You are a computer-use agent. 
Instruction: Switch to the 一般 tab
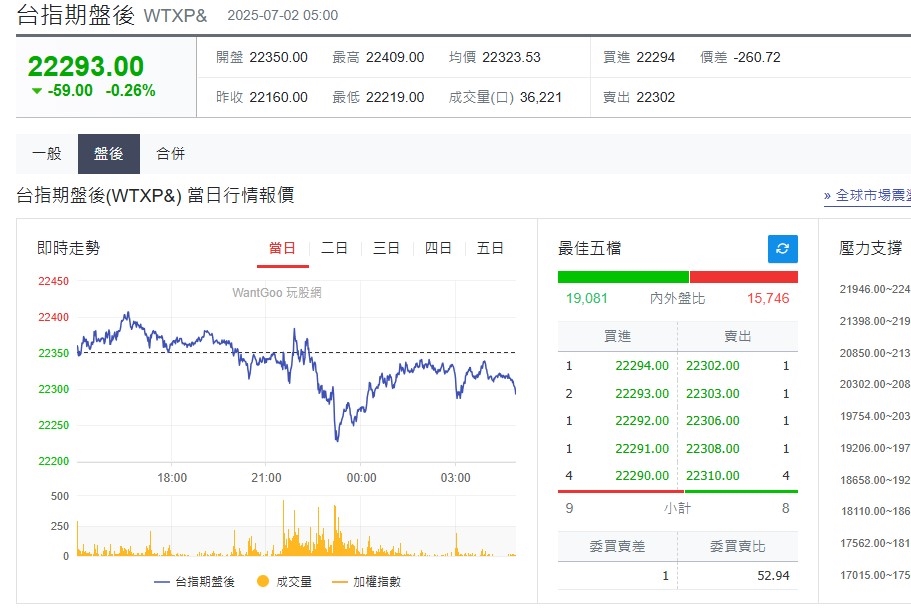tap(47, 154)
